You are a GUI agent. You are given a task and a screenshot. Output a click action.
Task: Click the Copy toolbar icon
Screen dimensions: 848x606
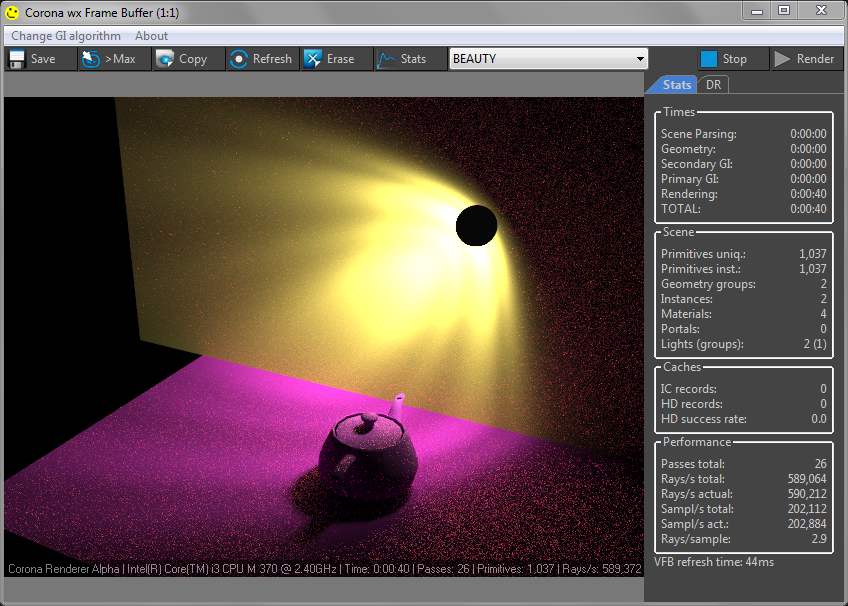[x=164, y=59]
